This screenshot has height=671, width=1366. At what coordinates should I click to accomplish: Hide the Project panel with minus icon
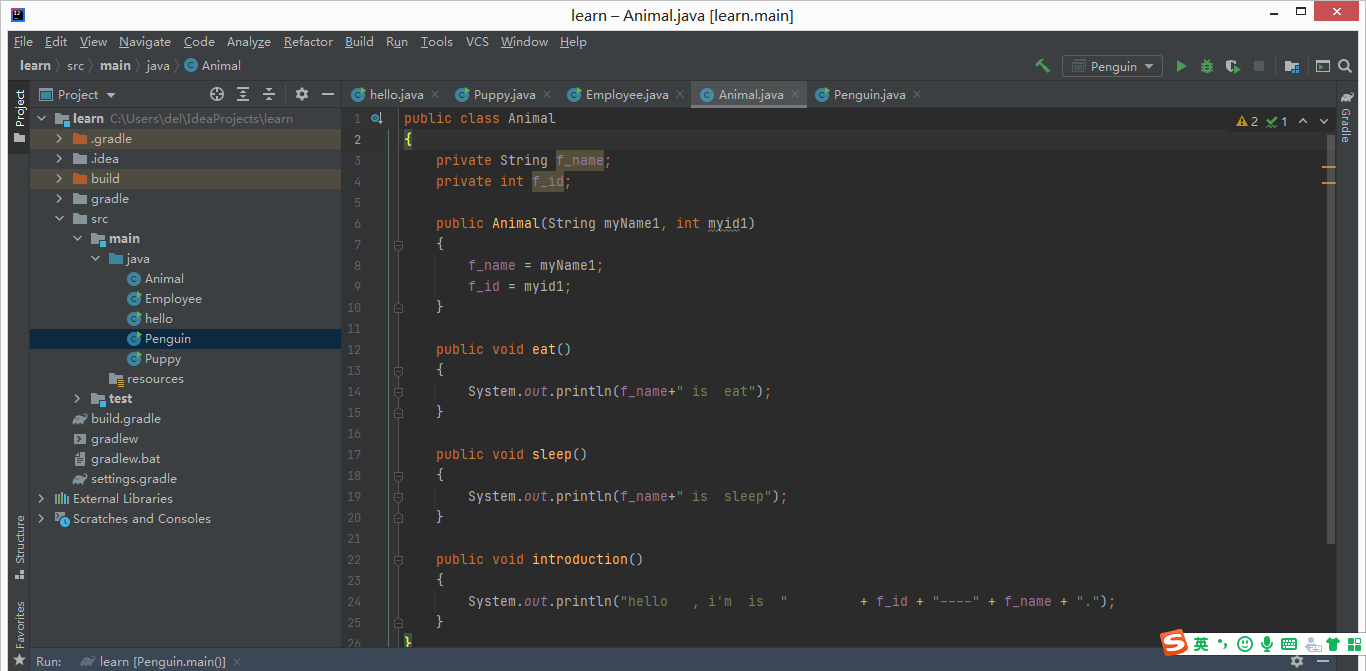click(327, 94)
